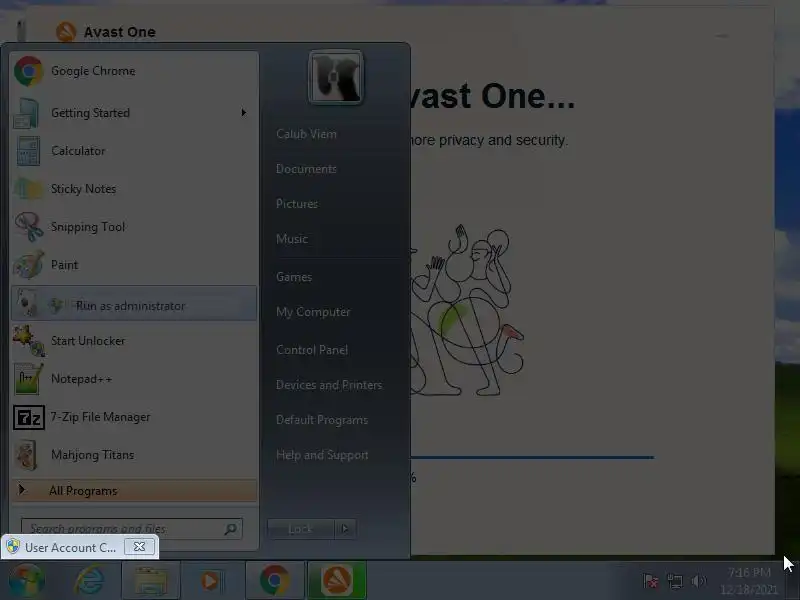The image size is (800, 600).
Task: Select Run as administrator entry
Action: coord(134,304)
